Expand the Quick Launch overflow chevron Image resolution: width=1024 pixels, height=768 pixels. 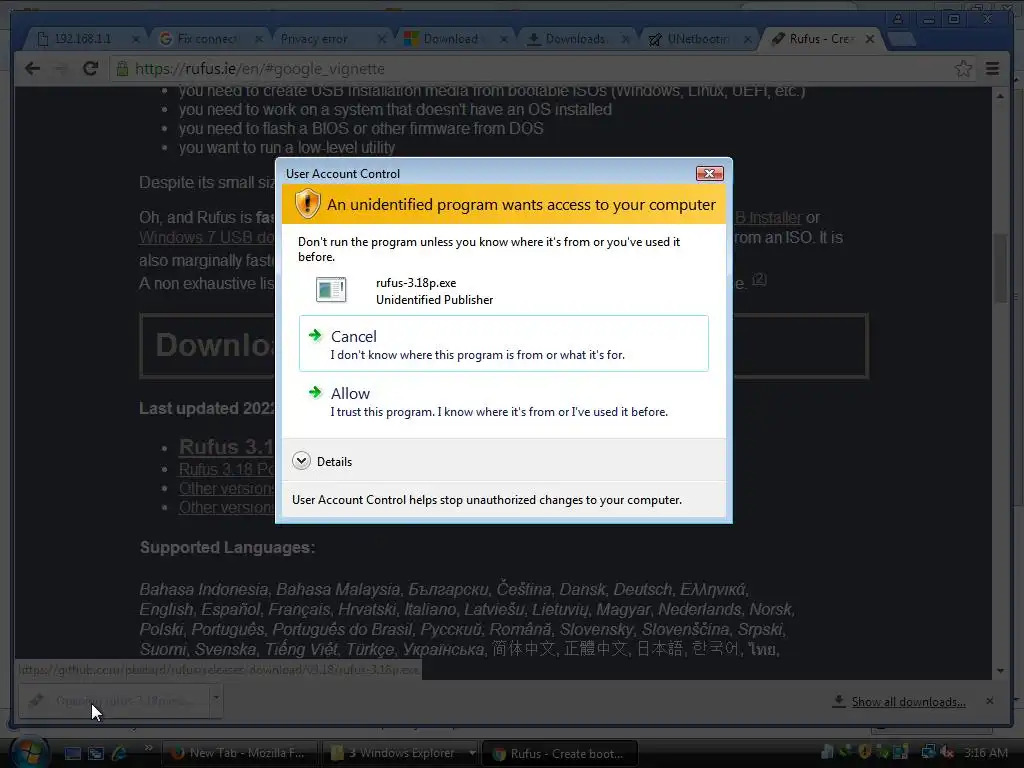point(148,748)
